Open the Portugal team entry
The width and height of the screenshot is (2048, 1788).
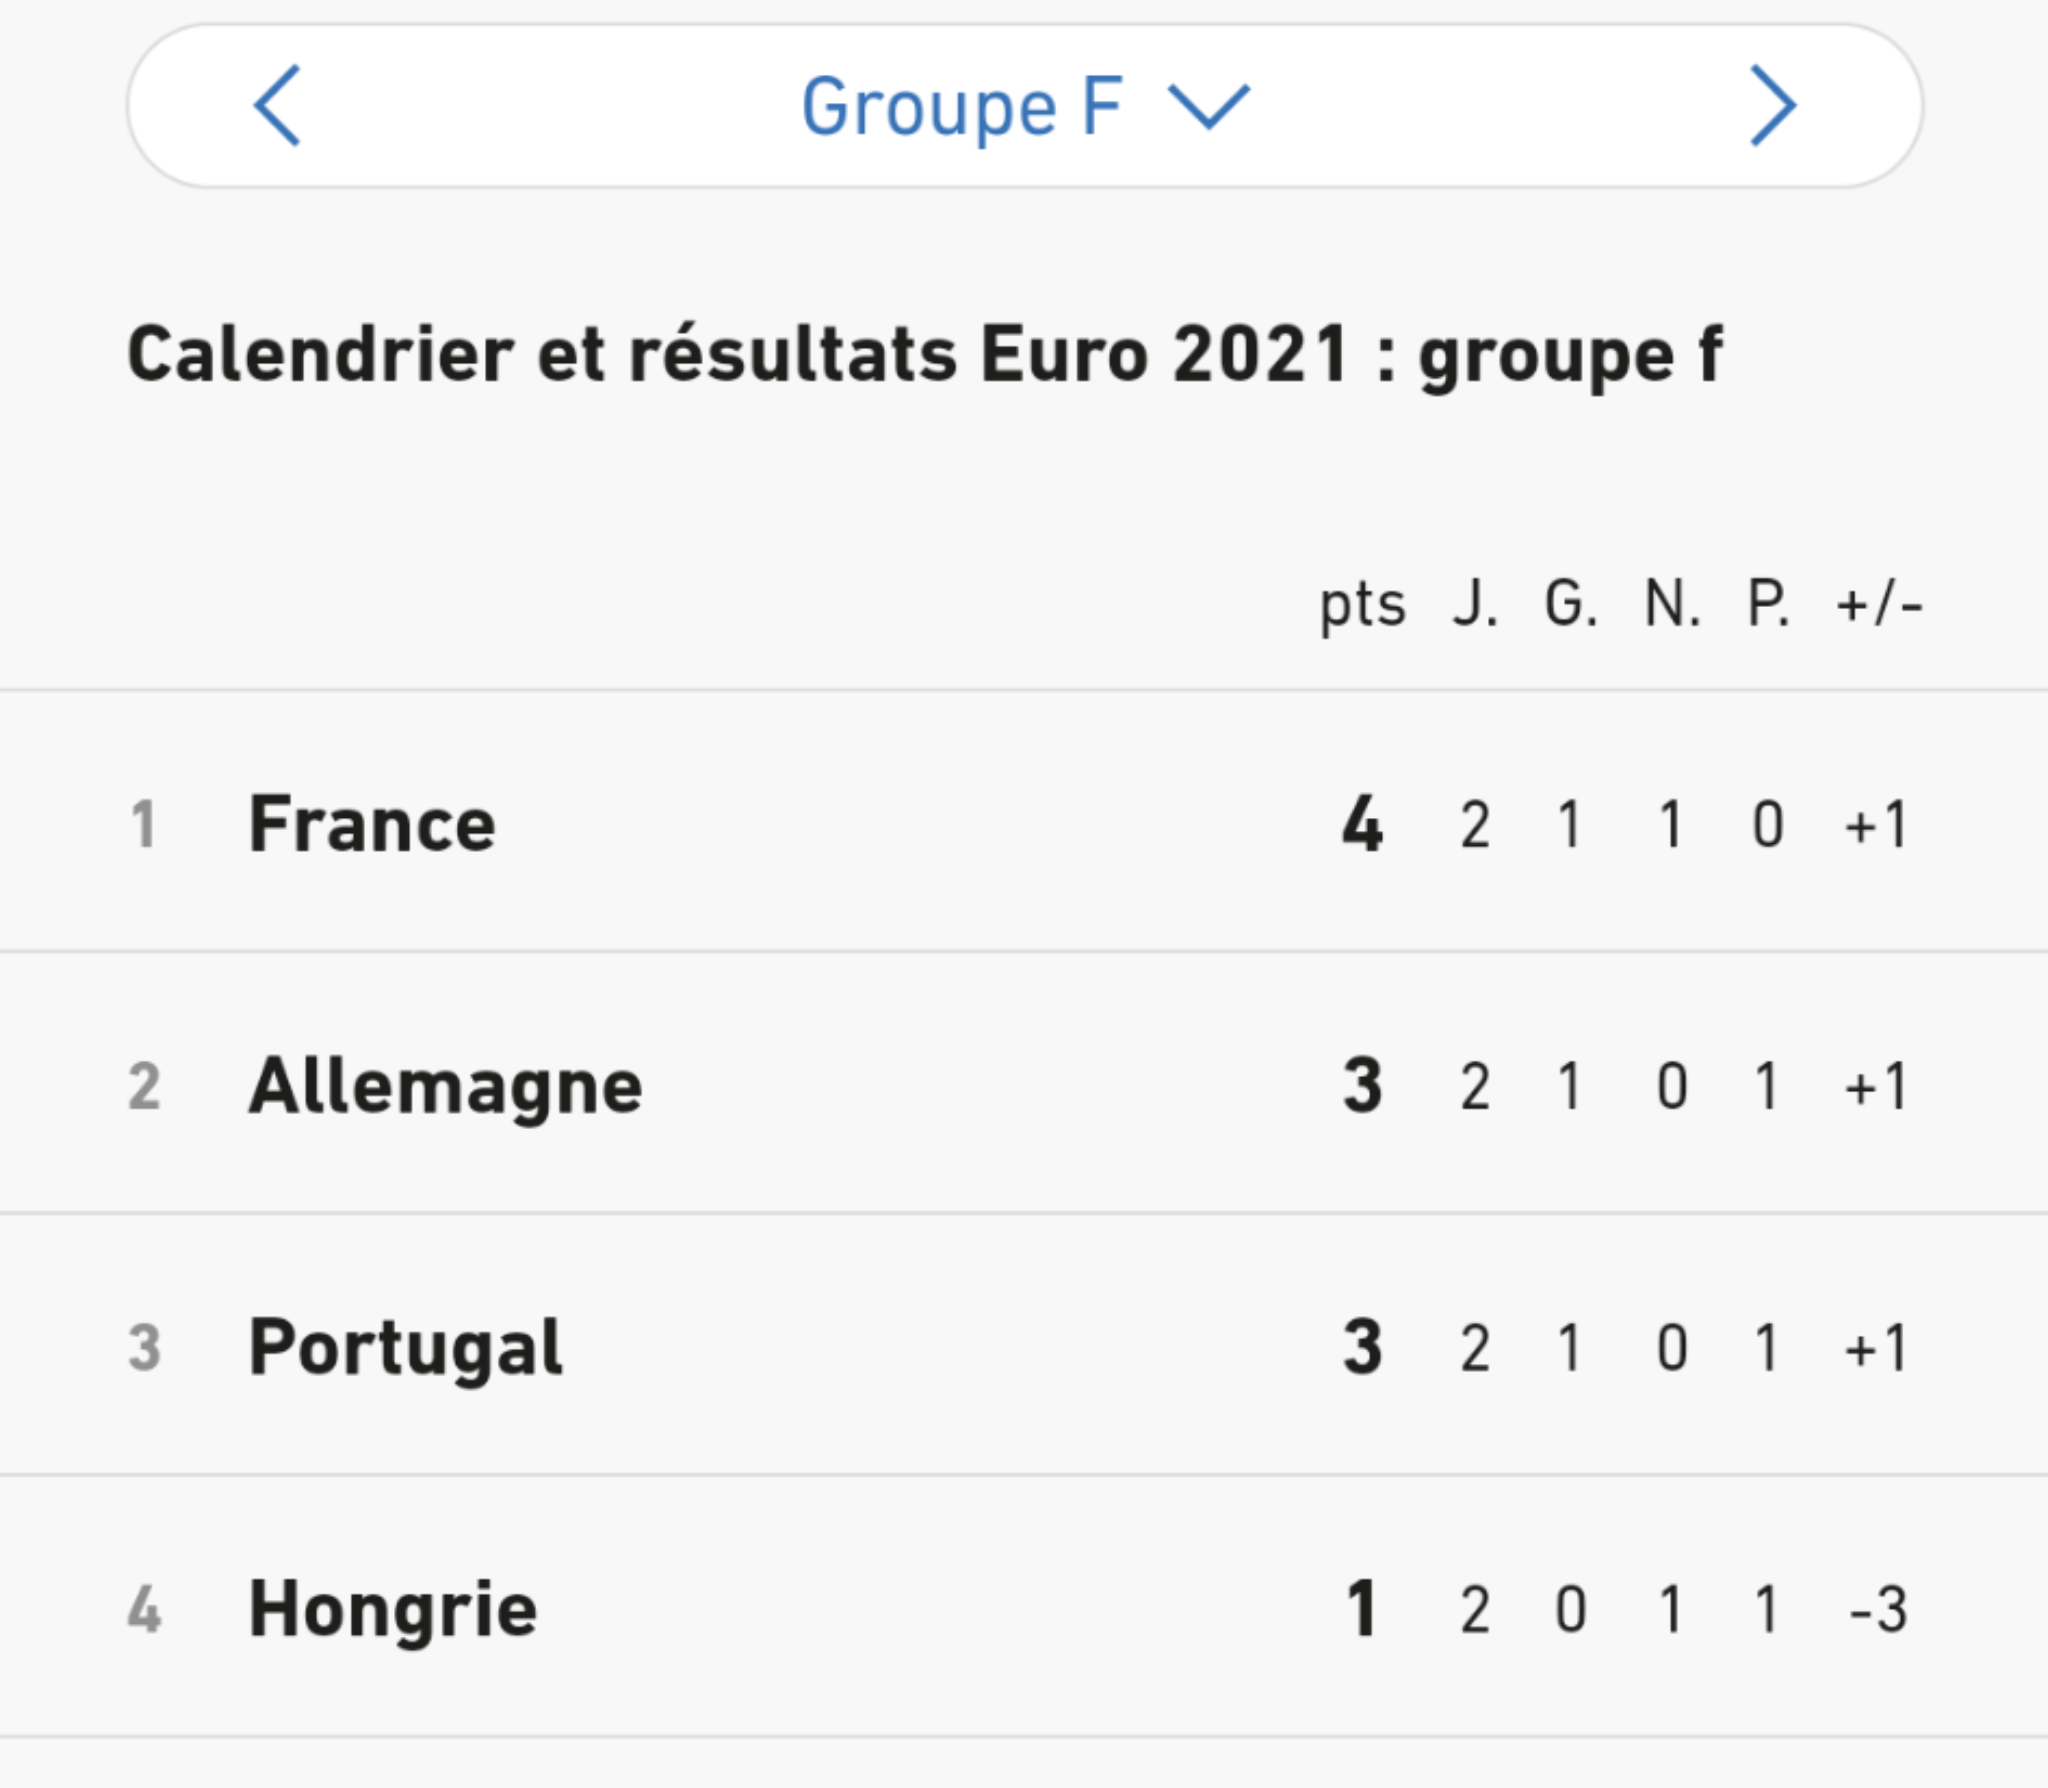coord(405,1347)
